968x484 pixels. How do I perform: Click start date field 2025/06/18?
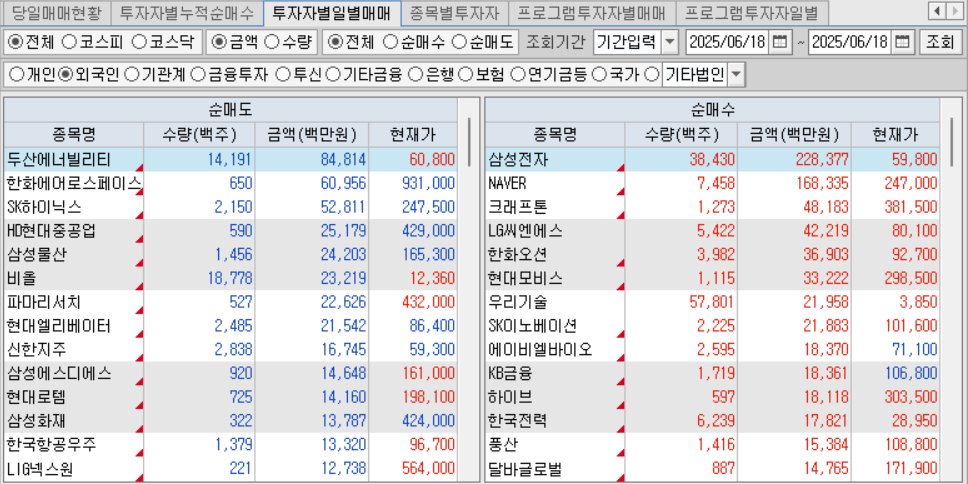pos(727,42)
